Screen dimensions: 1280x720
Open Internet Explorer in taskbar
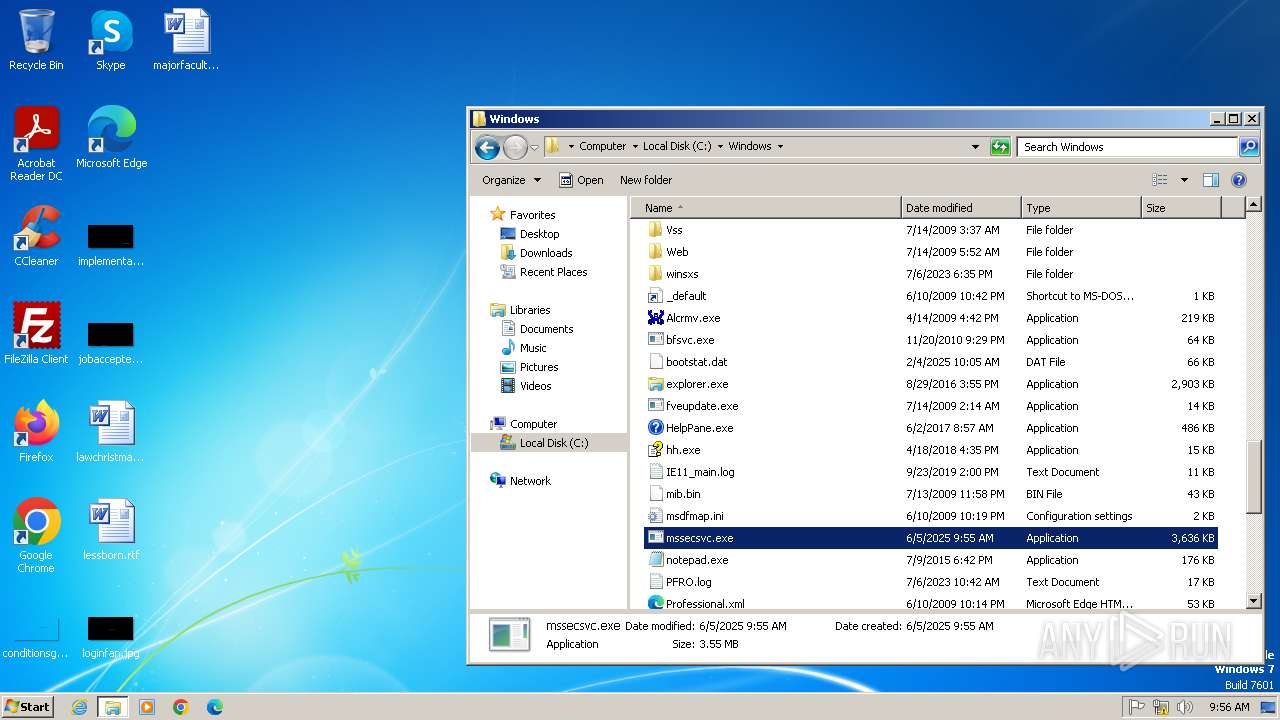coord(79,707)
